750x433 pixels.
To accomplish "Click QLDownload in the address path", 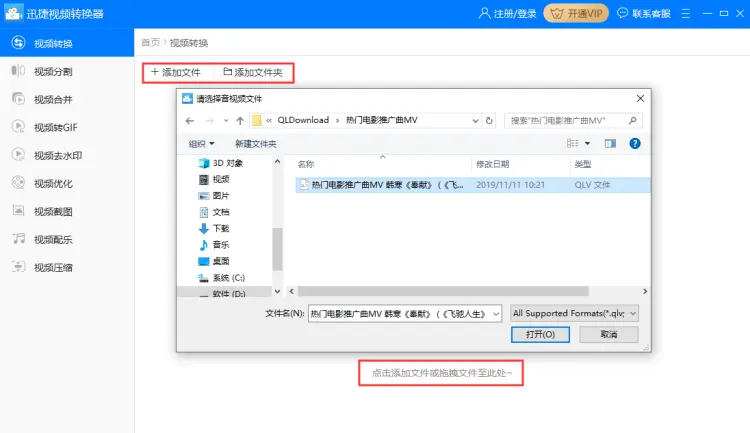I will (303, 120).
